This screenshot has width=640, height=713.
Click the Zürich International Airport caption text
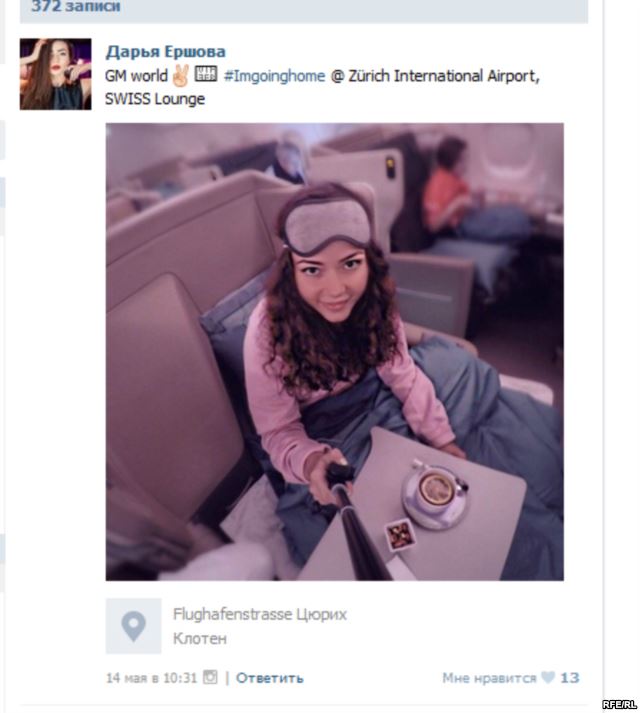click(444, 76)
